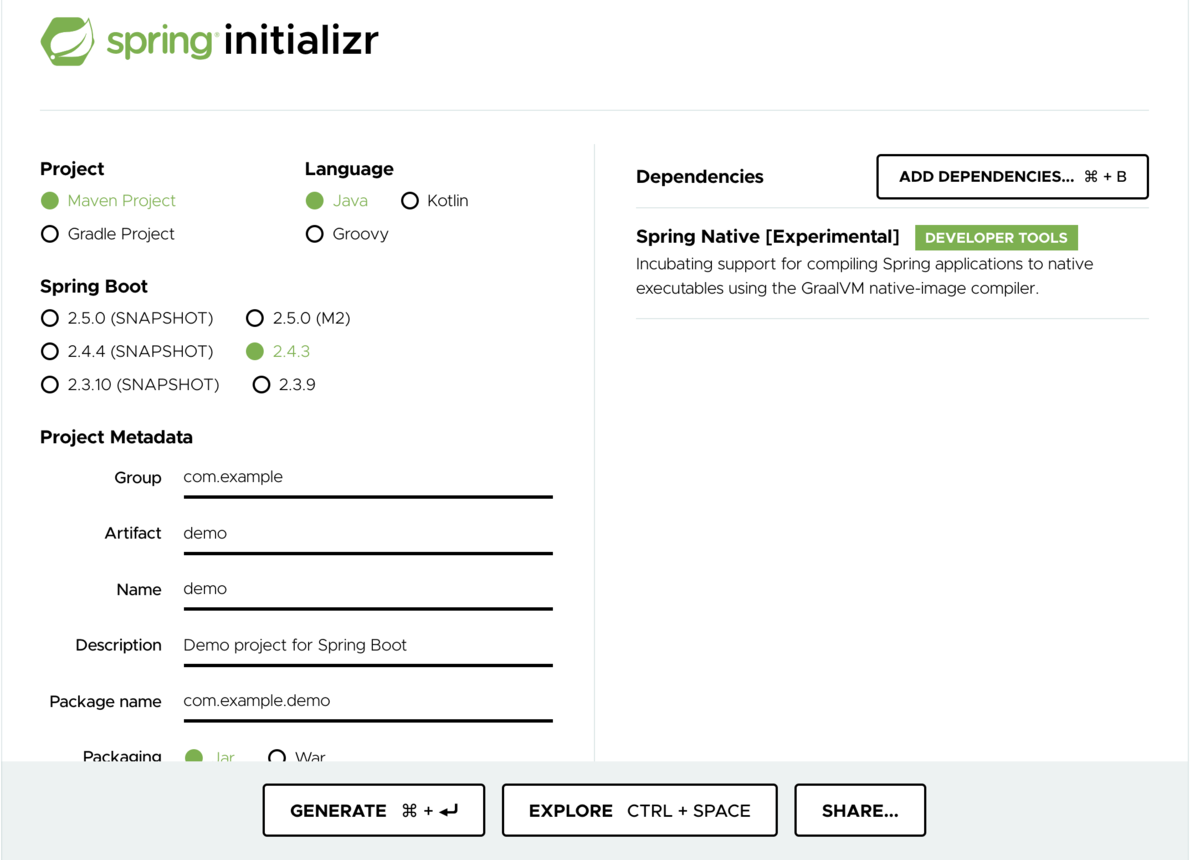This screenshot has width=1200, height=860.
Task: Click into the Group input field
Action: 367,478
